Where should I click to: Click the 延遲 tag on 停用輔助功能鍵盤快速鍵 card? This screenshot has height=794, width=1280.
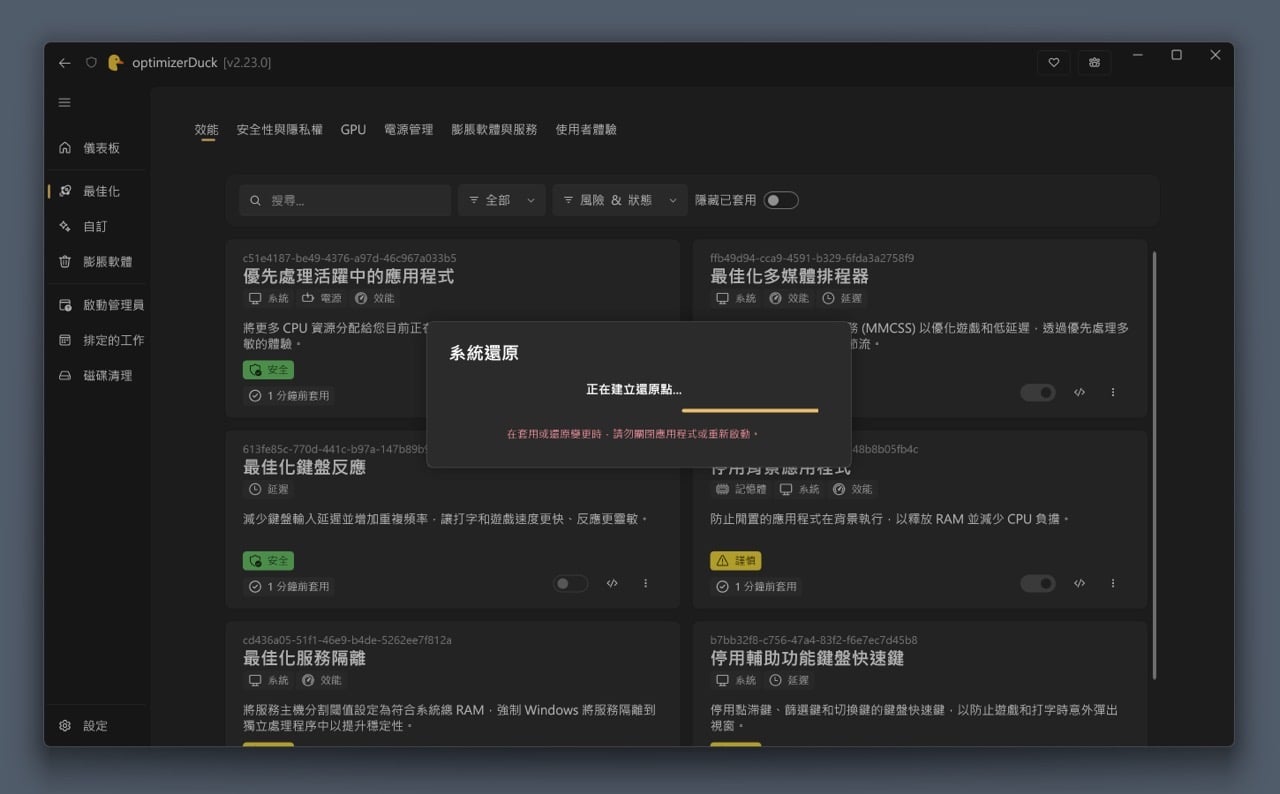(x=789, y=680)
